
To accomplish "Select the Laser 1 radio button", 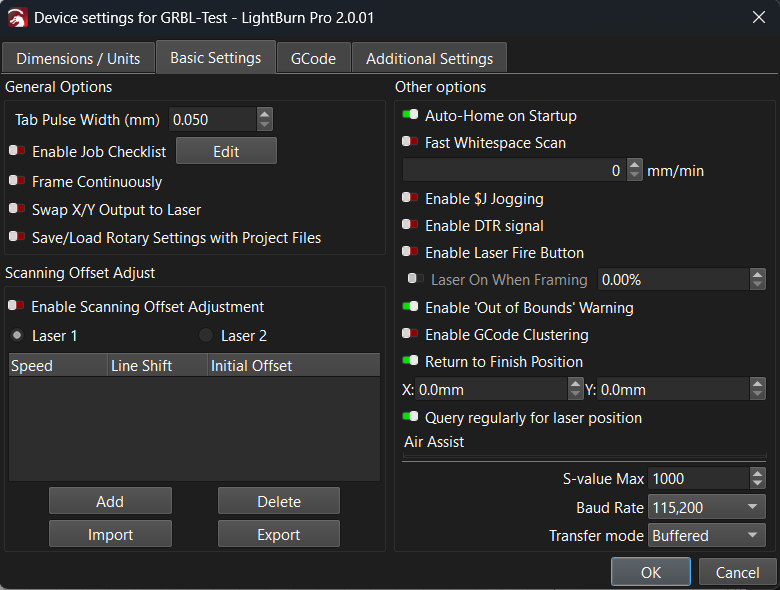I will [17, 335].
